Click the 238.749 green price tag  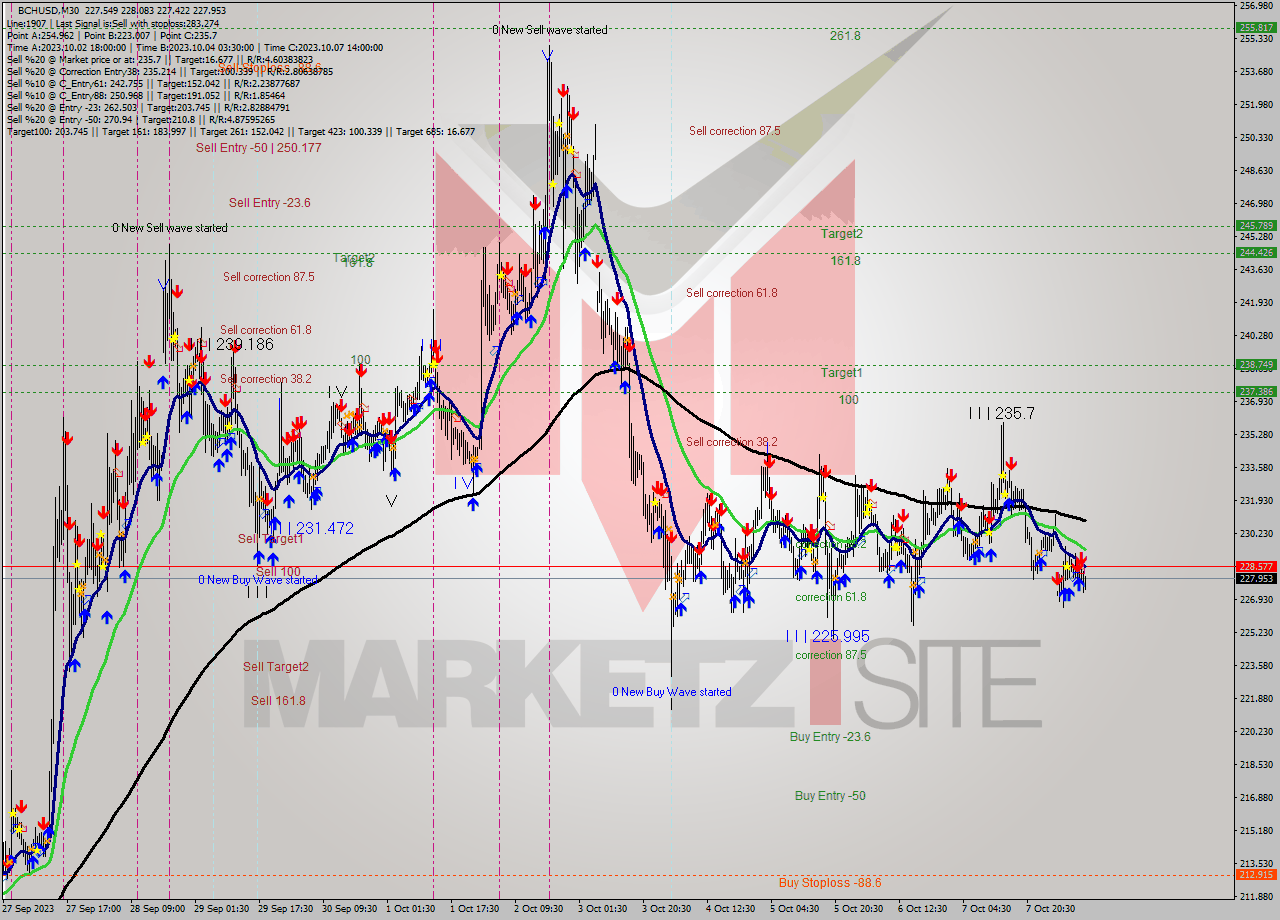[x=1256, y=365]
